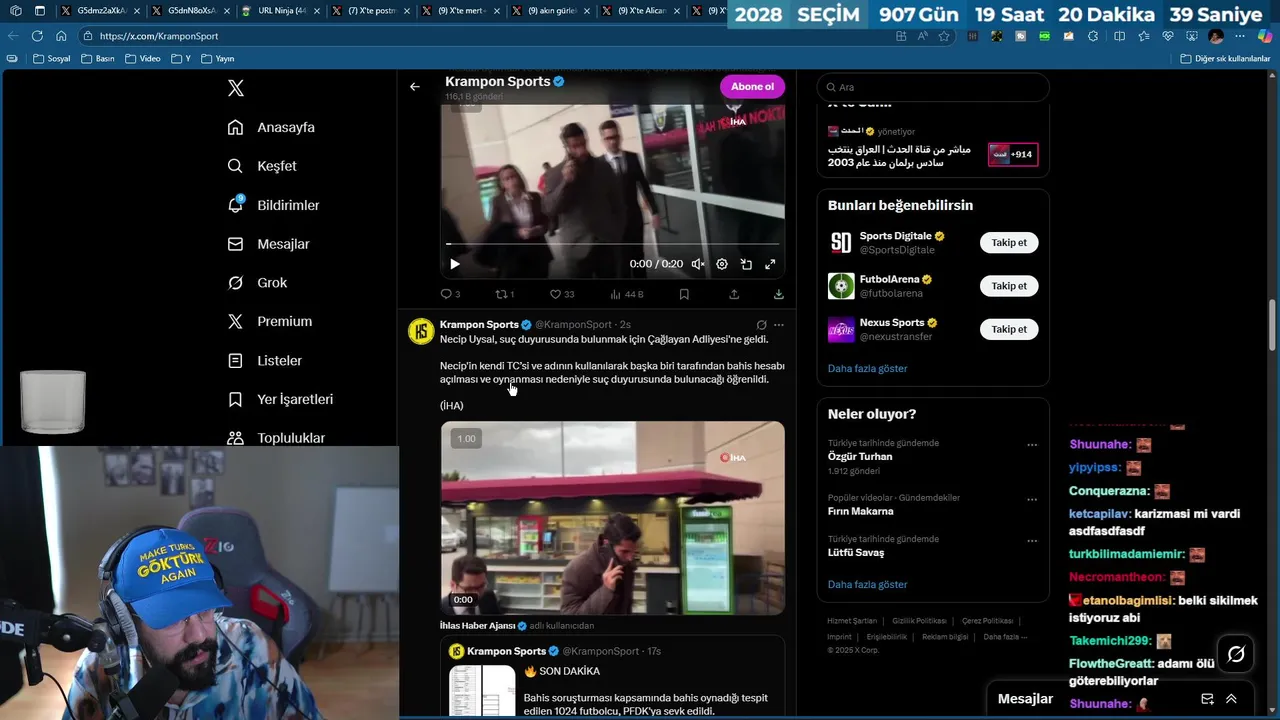Like the post with 33 likes
The width and height of the screenshot is (1280, 720).
coord(562,294)
